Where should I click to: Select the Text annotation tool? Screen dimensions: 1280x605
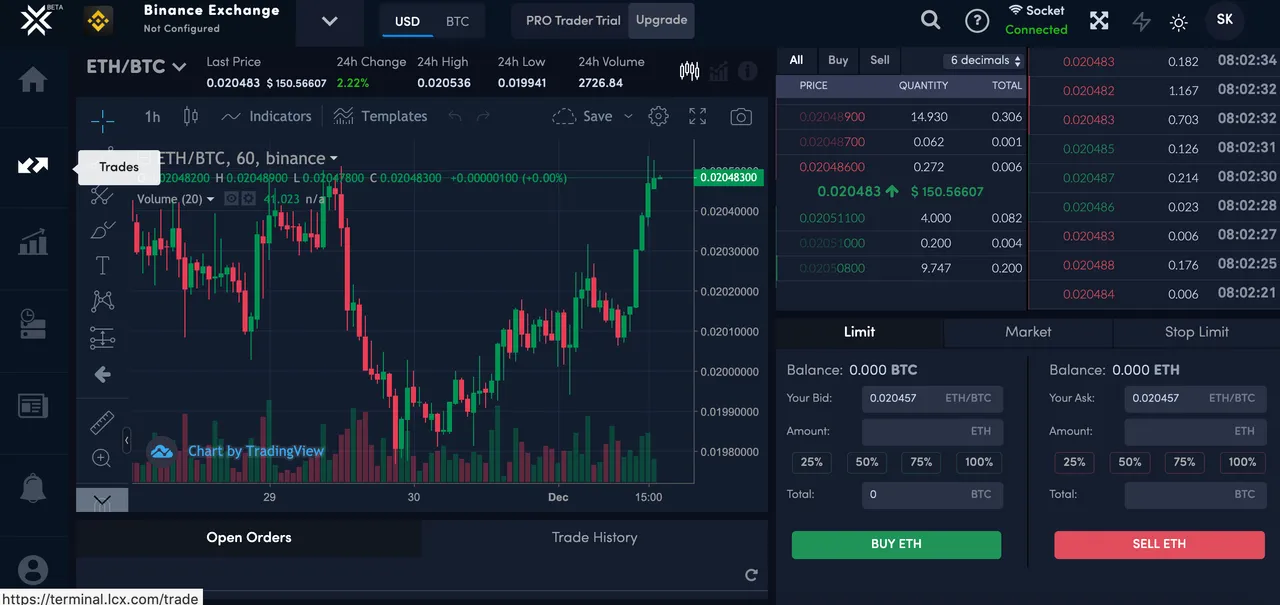tap(102, 265)
